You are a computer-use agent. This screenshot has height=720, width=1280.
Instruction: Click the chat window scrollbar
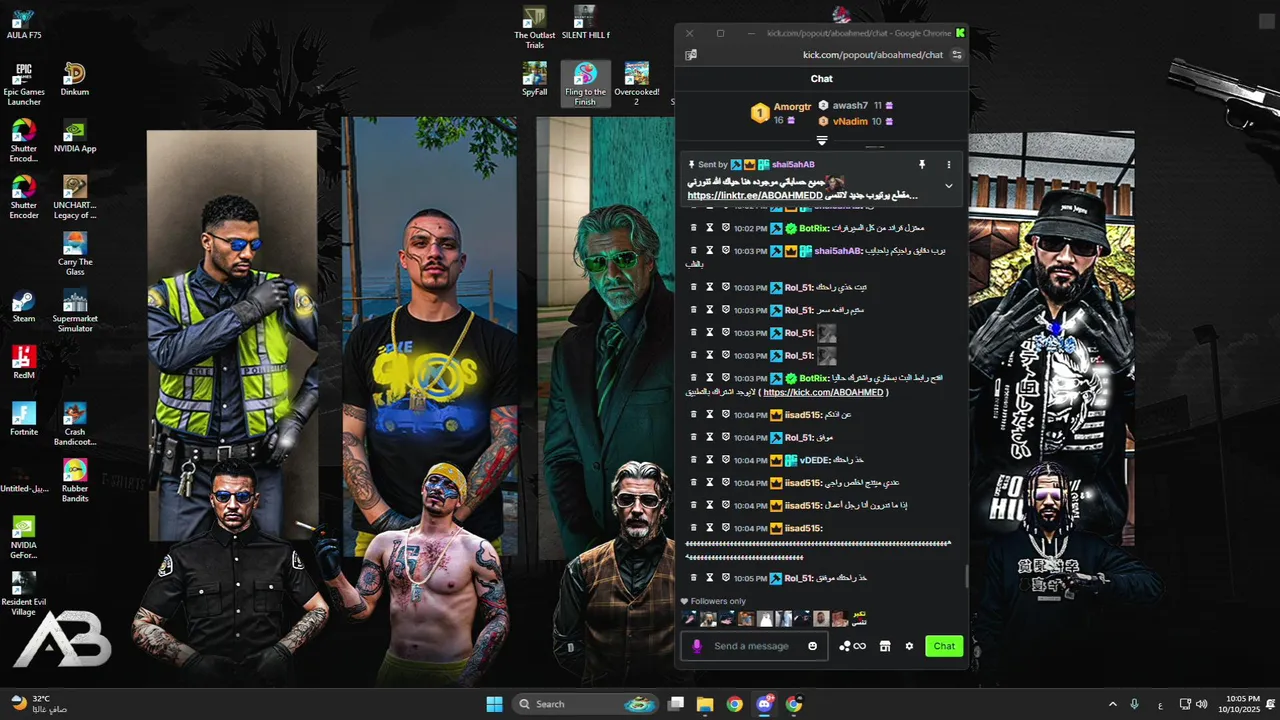coord(966,576)
